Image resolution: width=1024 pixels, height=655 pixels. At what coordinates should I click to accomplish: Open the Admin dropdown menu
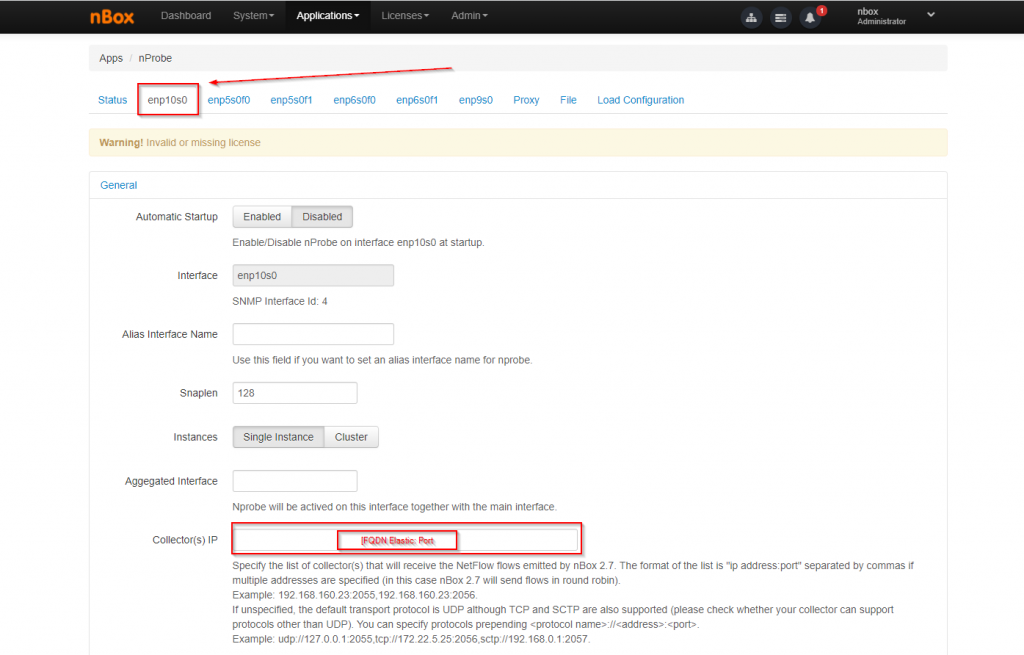click(469, 16)
